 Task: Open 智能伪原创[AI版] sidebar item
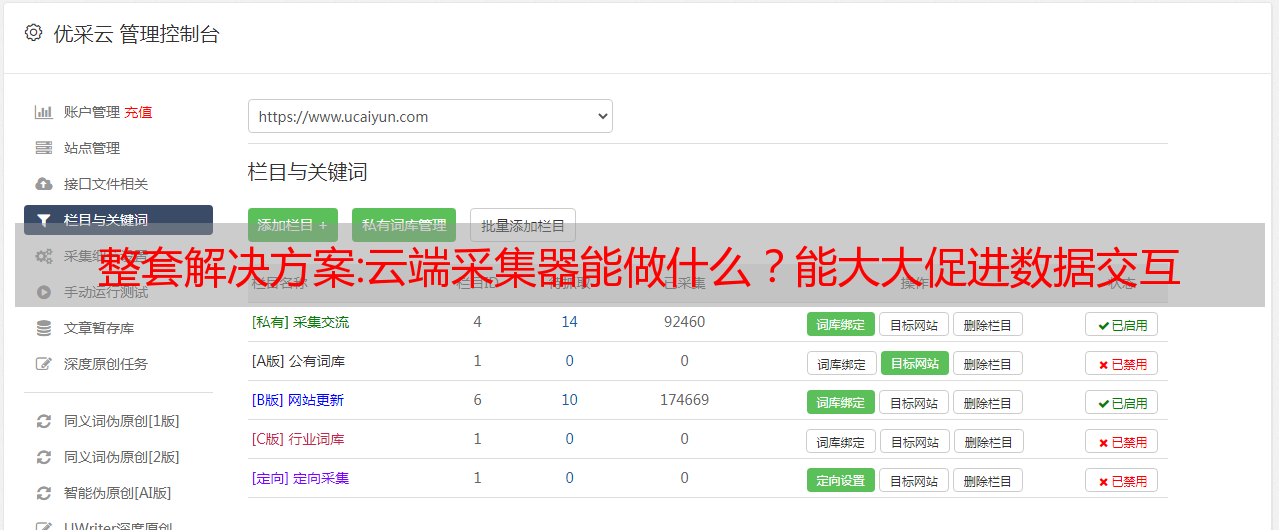pos(118,493)
